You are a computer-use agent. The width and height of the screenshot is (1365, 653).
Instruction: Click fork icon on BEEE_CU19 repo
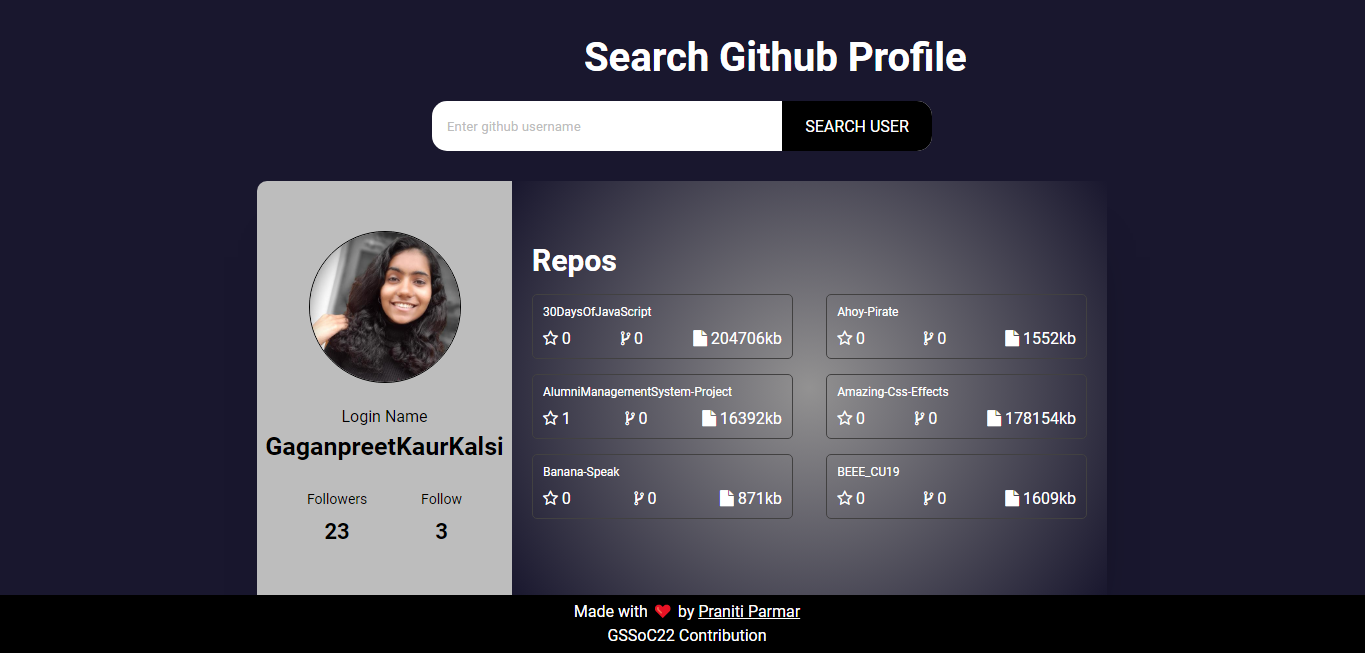pyautogui.click(x=928, y=499)
